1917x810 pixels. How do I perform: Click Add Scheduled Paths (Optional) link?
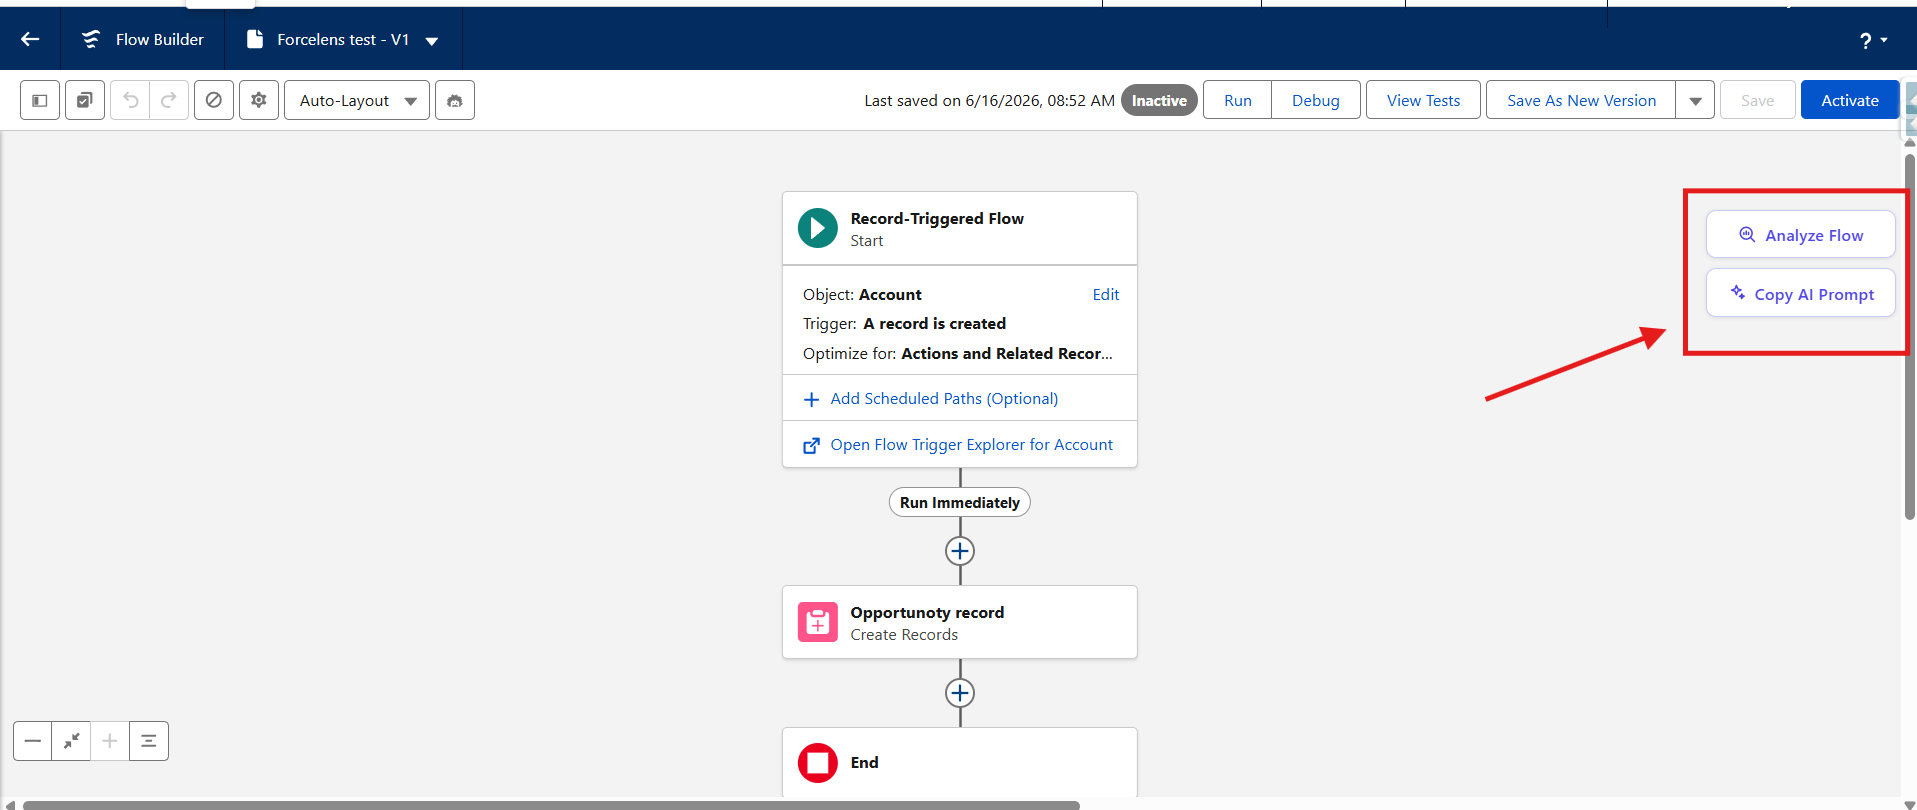pos(944,398)
